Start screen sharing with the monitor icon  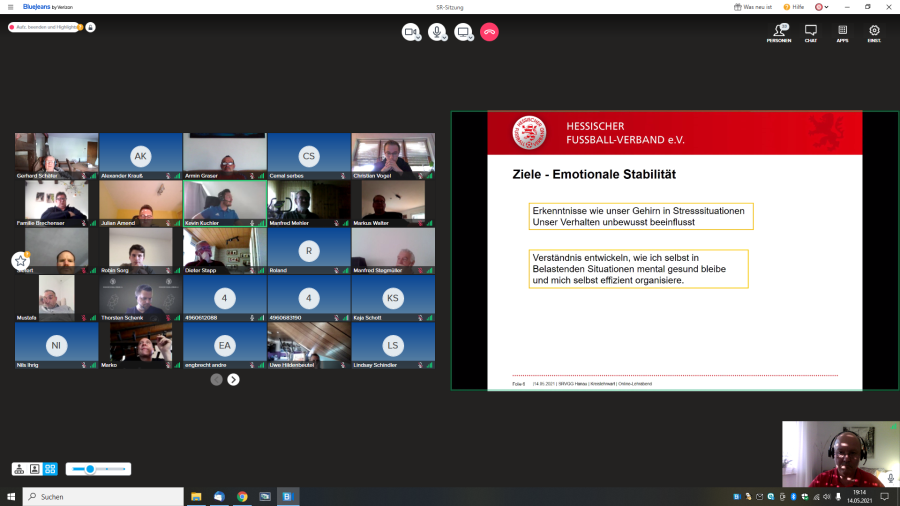(463, 32)
